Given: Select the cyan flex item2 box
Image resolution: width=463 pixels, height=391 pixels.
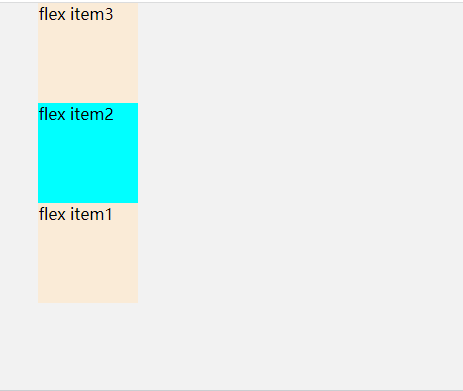Looking at the screenshot, I should tap(88, 153).
